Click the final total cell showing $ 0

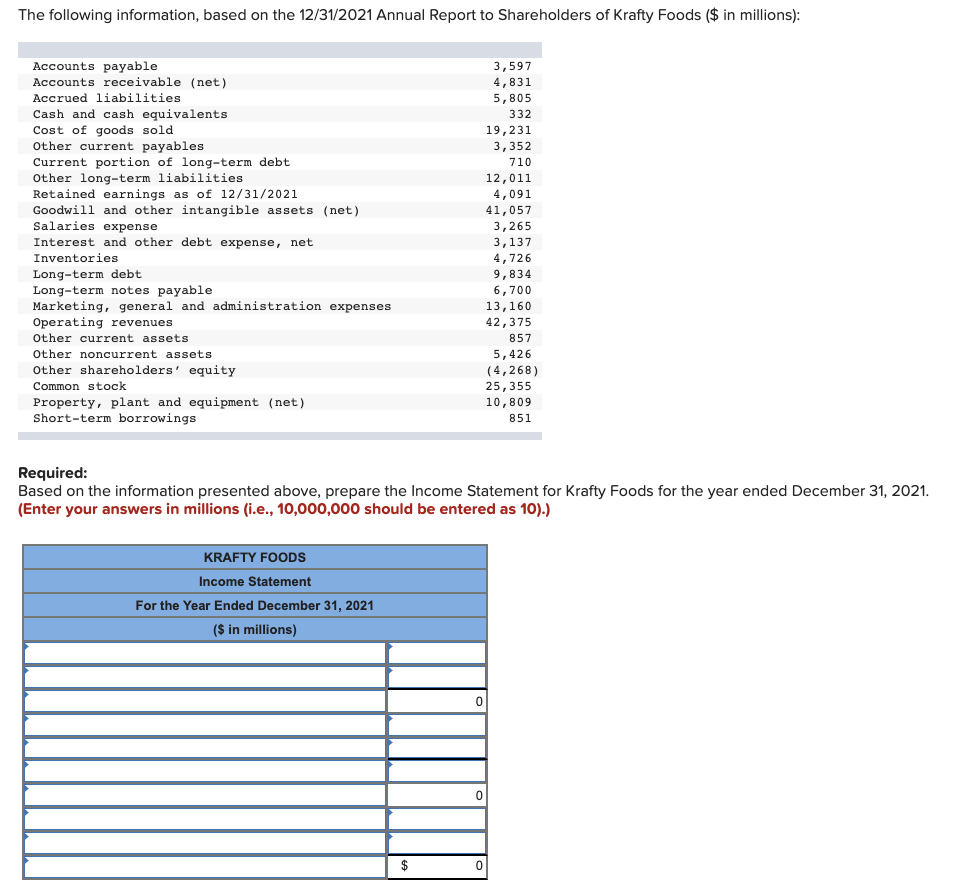(437, 866)
